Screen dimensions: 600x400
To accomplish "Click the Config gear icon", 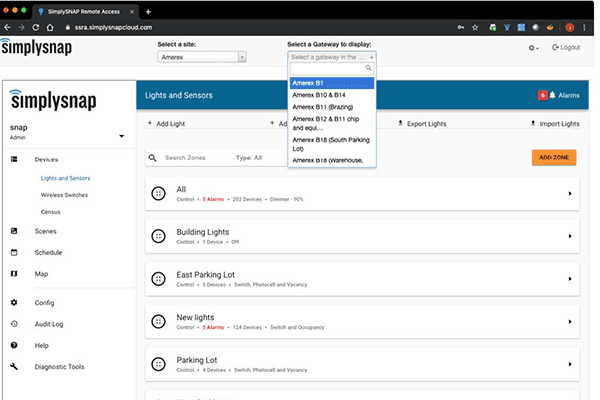I will click(14, 302).
